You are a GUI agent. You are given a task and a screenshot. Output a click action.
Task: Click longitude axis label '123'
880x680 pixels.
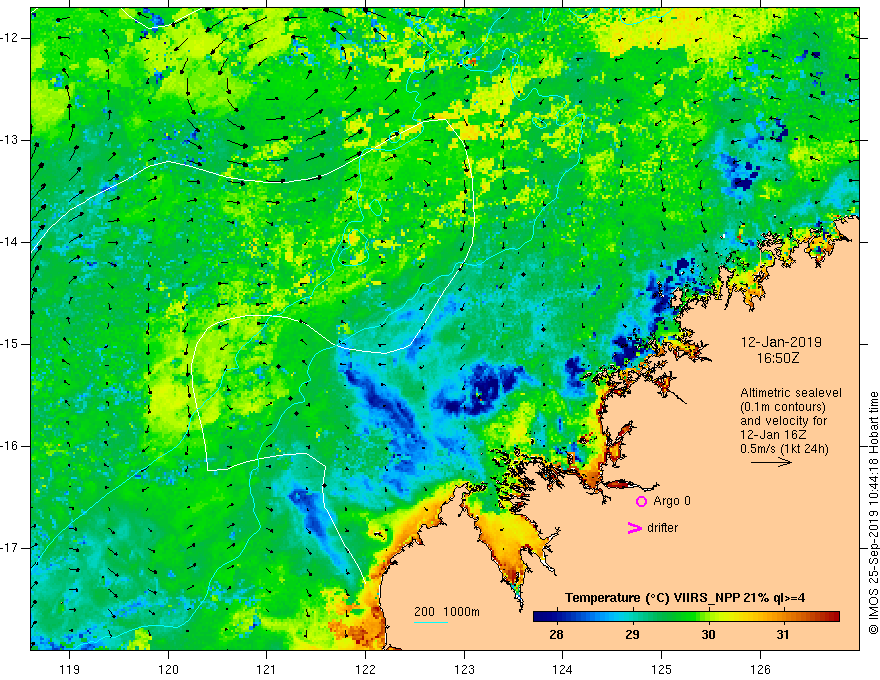[464, 669]
